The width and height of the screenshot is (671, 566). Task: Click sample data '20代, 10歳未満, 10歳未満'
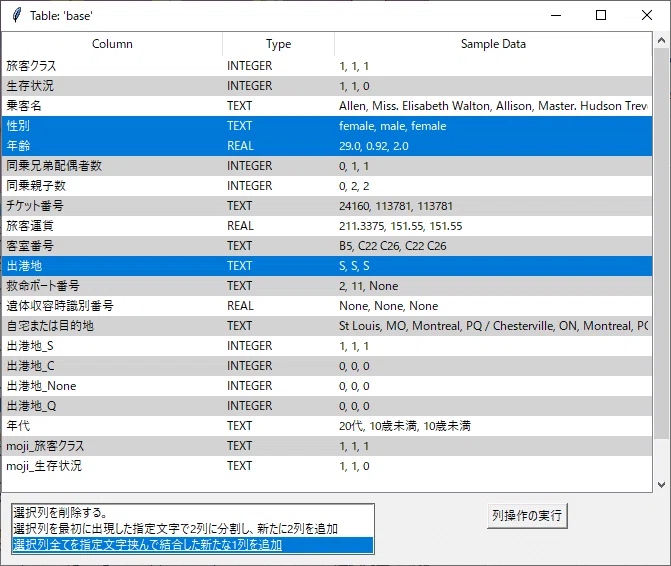pos(405,426)
